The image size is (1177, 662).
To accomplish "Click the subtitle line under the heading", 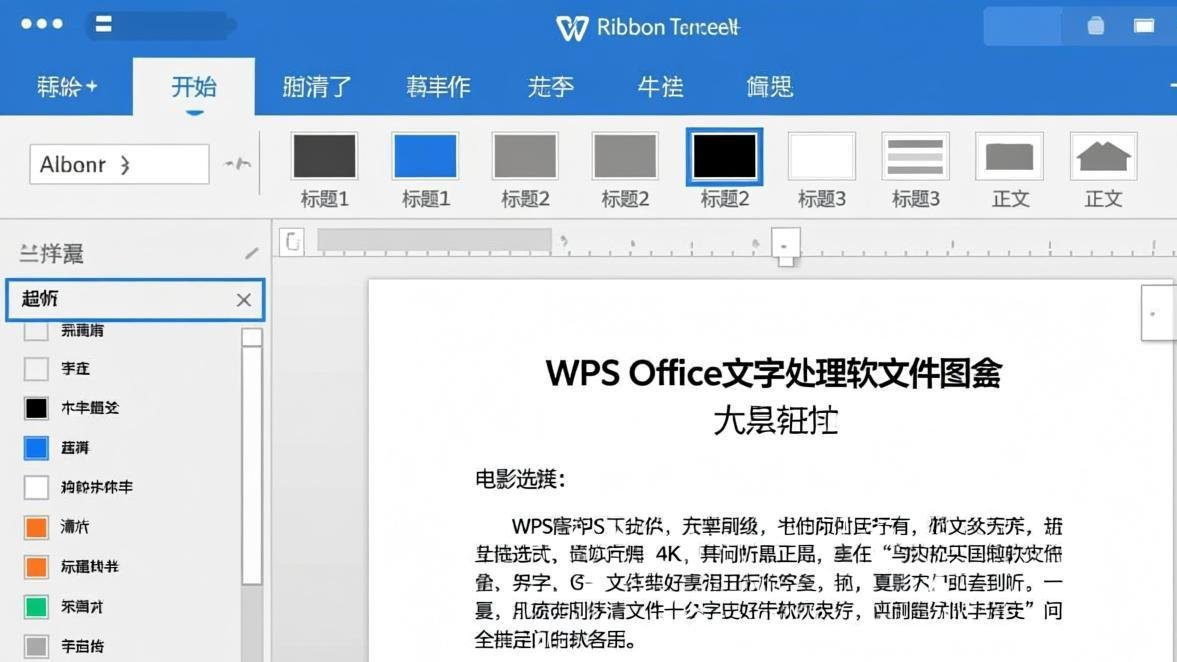I will tap(775, 420).
